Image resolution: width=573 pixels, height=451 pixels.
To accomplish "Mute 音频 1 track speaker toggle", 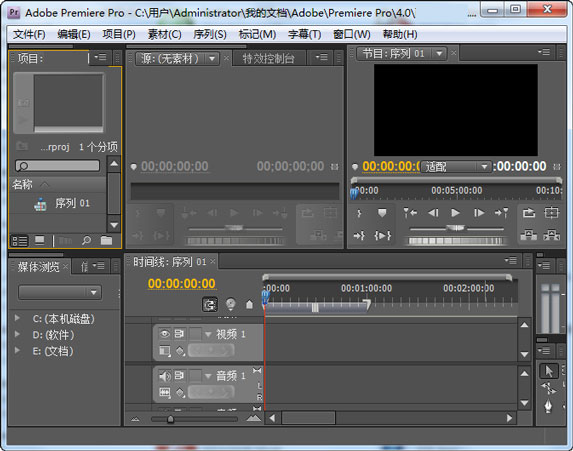I will (164, 375).
